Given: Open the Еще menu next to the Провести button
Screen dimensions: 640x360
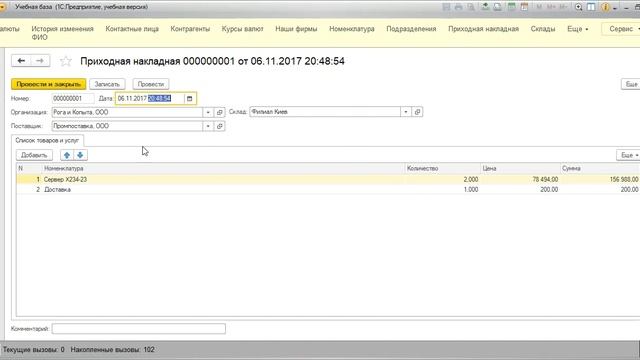Looking at the screenshot, I should (631, 84).
